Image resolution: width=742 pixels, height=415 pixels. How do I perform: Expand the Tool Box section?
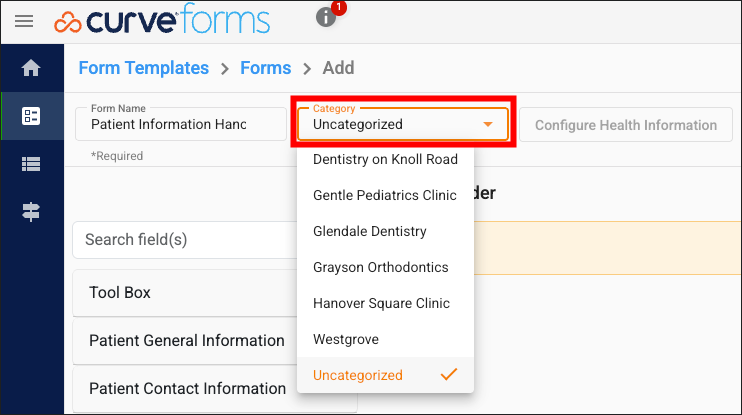click(x=186, y=293)
